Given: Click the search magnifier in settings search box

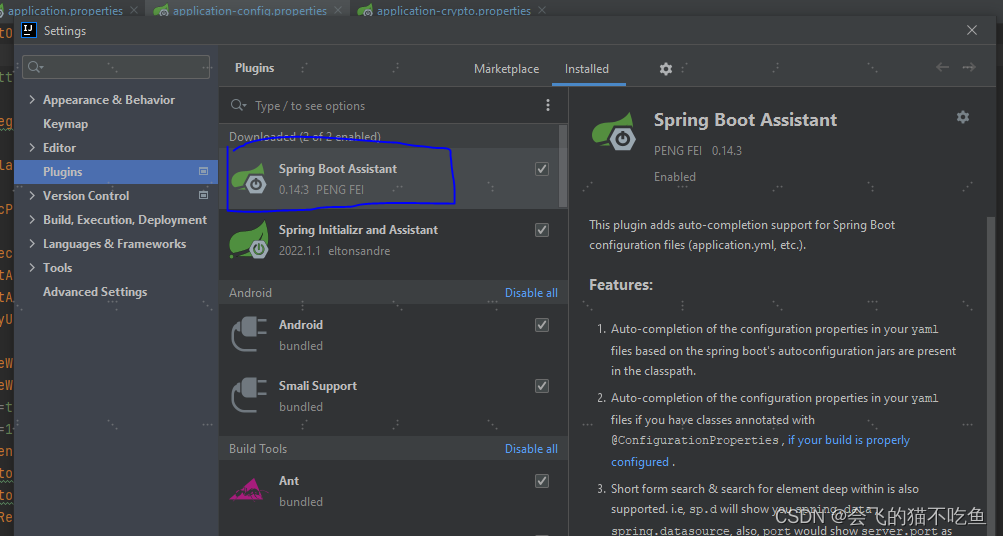Looking at the screenshot, I should click(35, 67).
